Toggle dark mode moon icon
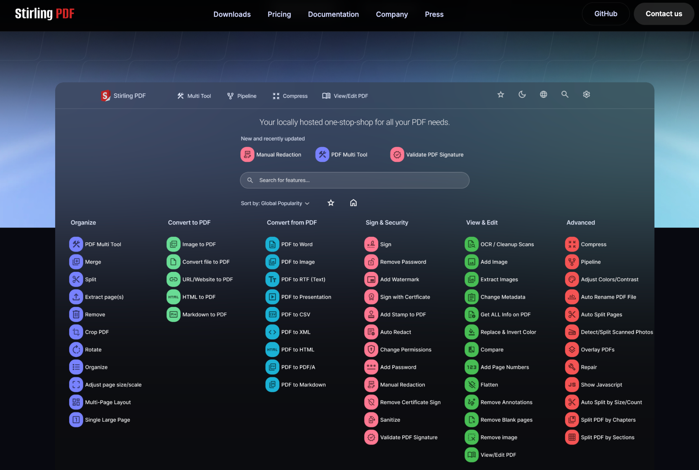Viewport: 699px width, 470px height. (522, 95)
